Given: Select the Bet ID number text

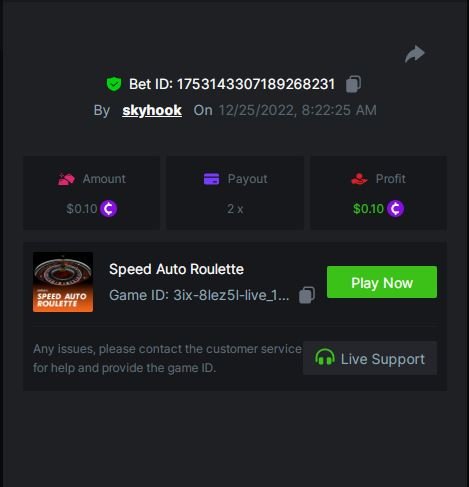Looking at the screenshot, I should pyautogui.click(x=256, y=84).
